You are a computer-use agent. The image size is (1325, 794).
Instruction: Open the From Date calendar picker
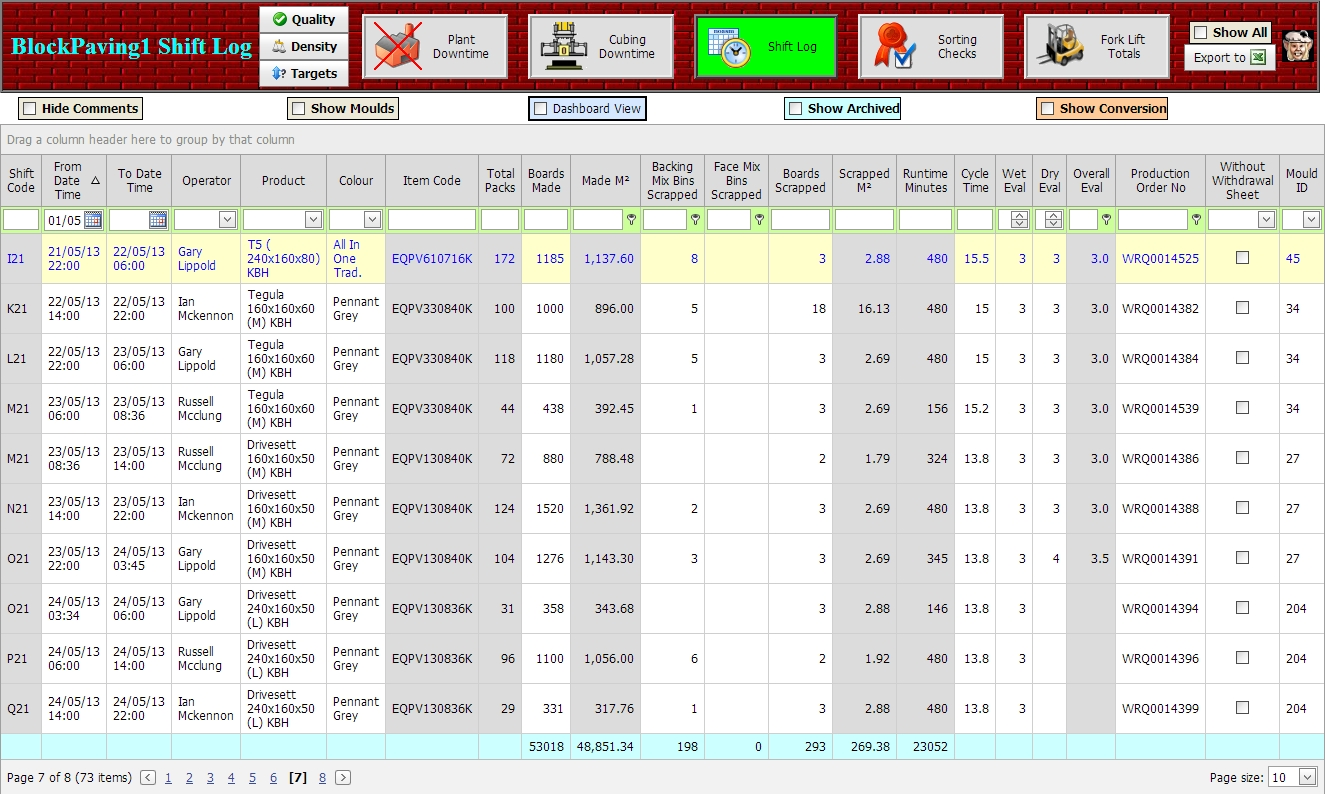pos(93,219)
